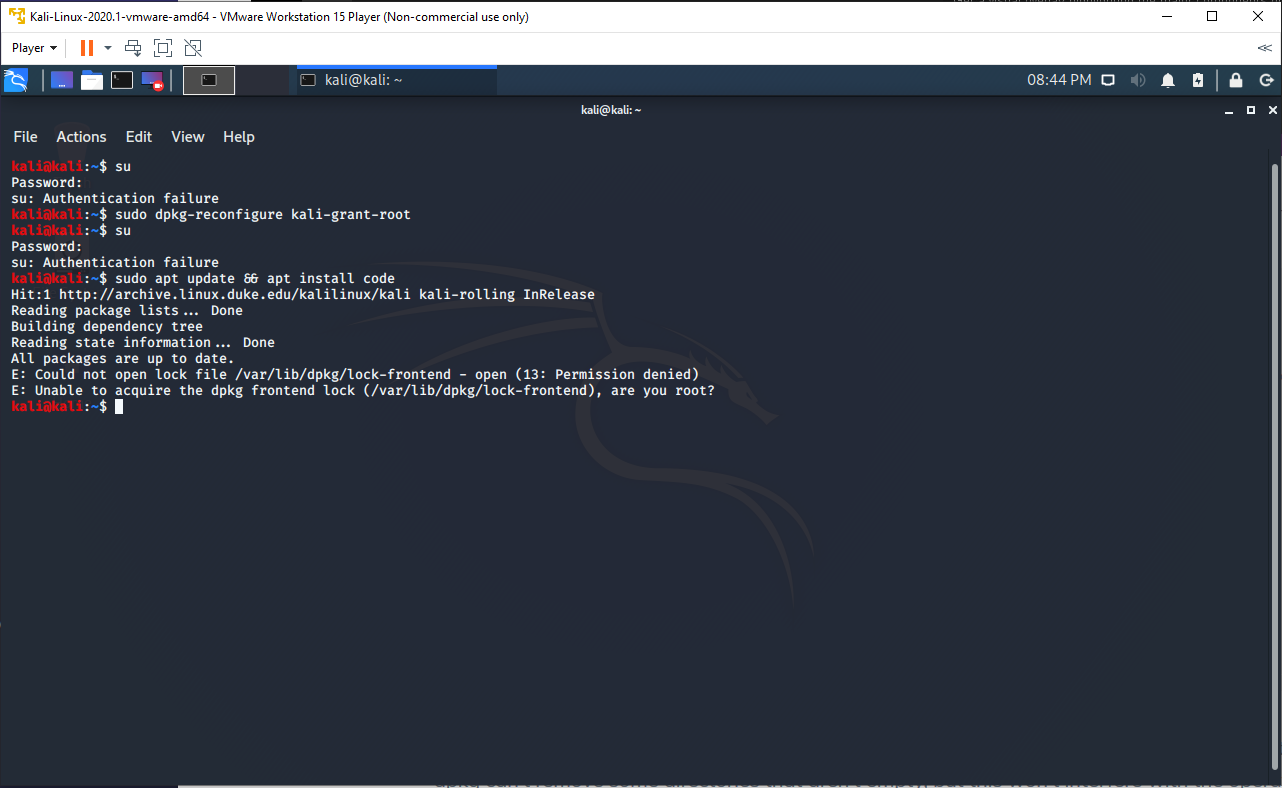Toggle VMware Unity mode icon

193,48
